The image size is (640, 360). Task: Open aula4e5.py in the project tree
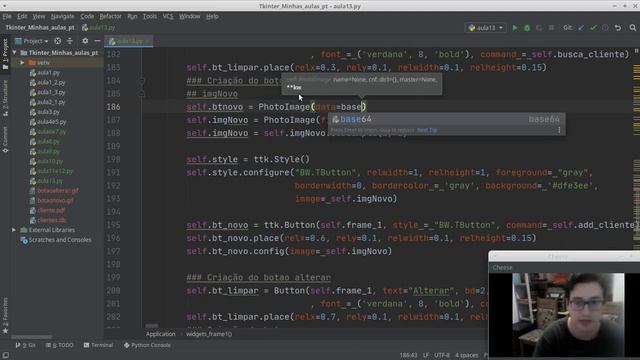pos(48,122)
